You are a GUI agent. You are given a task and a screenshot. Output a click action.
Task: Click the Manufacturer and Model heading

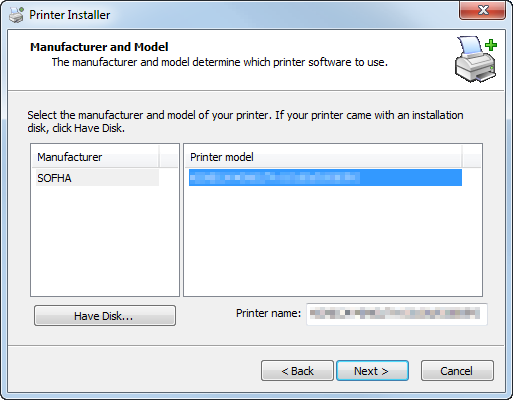(99, 47)
